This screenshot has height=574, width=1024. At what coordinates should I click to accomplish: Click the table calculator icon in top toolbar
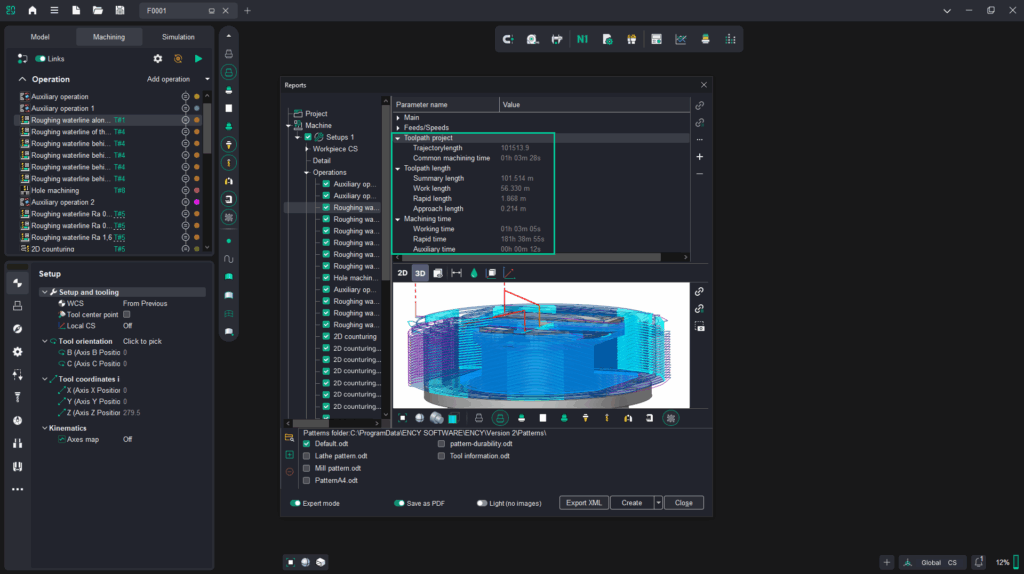click(x=656, y=39)
